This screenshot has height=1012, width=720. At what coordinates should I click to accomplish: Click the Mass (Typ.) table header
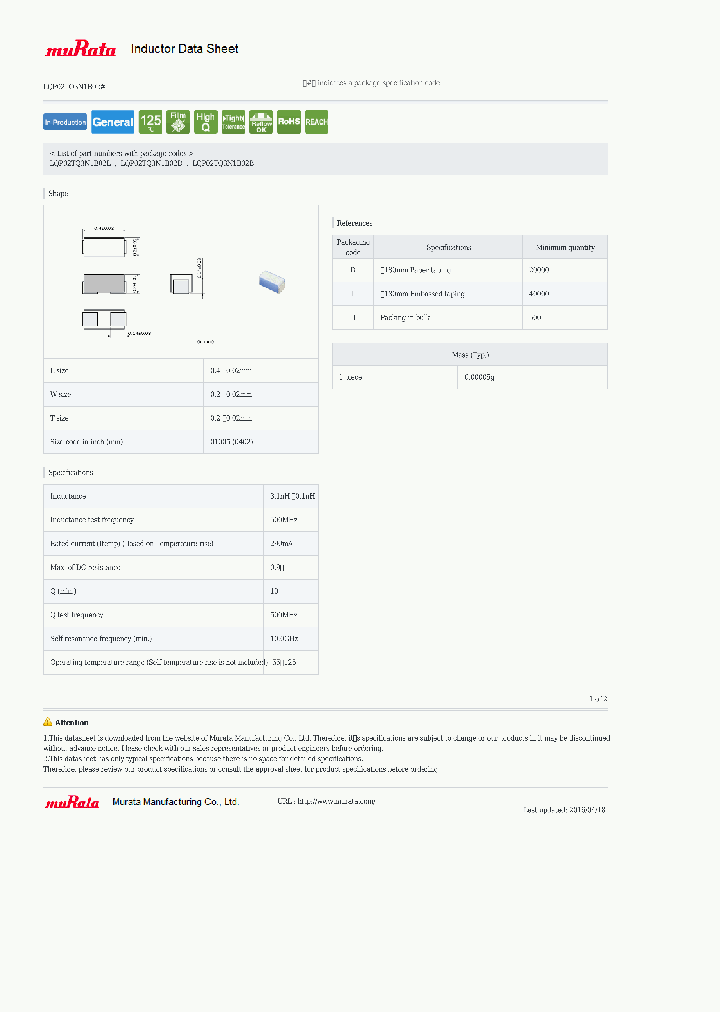470,354
